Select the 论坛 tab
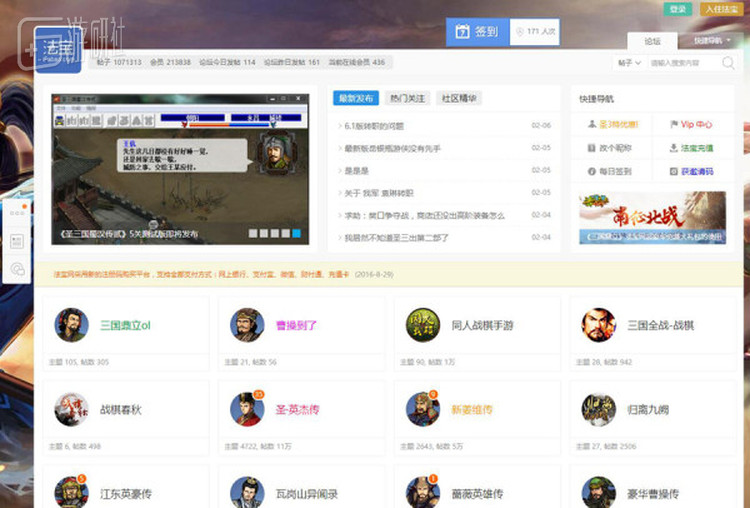The width and height of the screenshot is (750, 508). coord(652,42)
